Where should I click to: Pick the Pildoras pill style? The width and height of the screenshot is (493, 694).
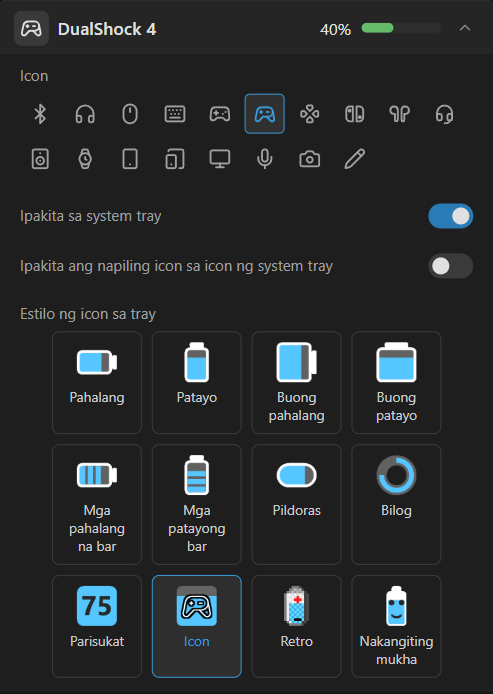[297, 505]
